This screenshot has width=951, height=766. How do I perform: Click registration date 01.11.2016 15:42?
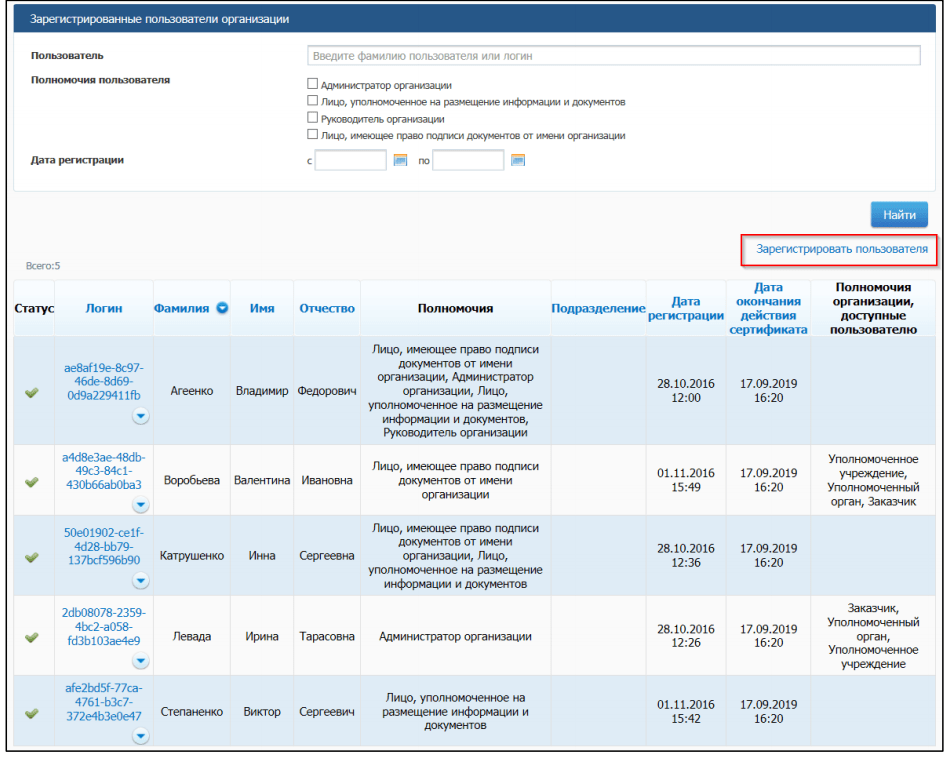(x=686, y=711)
